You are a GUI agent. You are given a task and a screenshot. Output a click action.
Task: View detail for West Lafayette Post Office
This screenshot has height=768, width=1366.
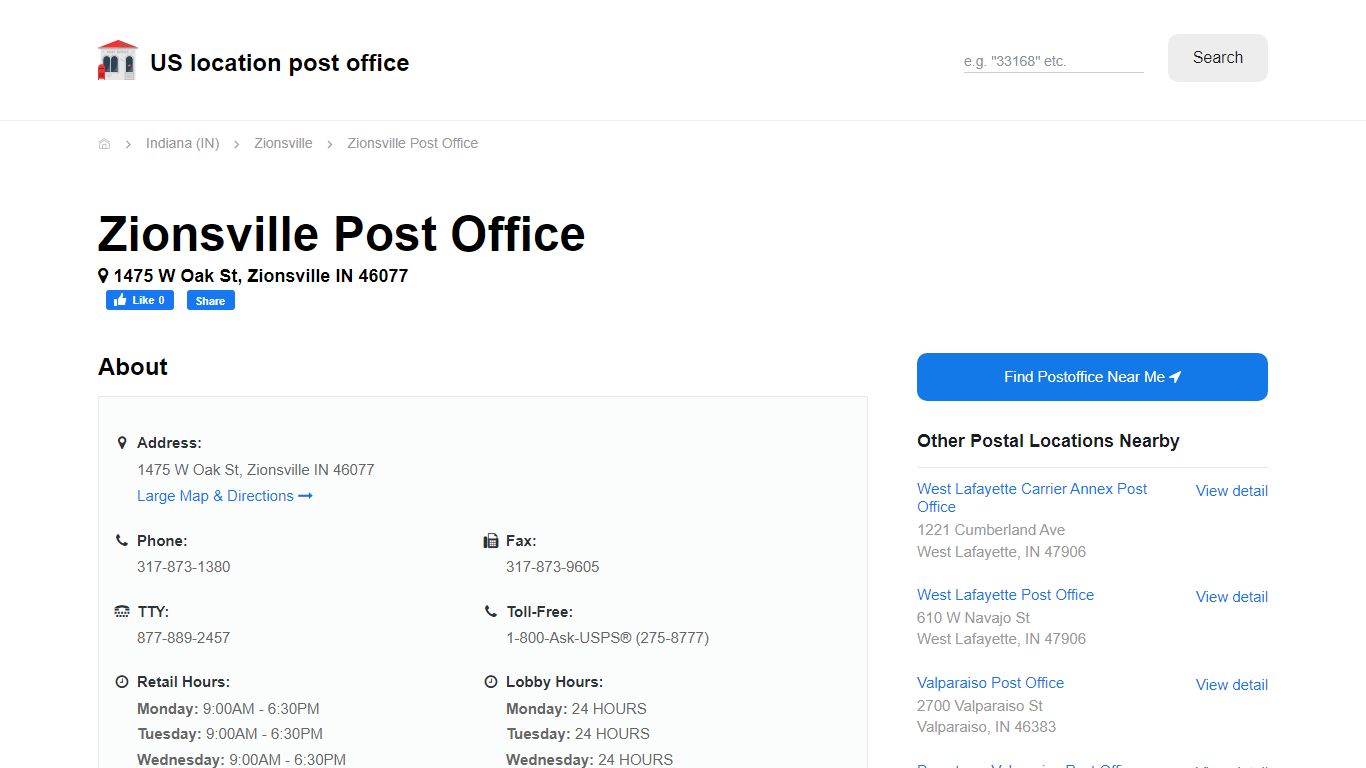point(1232,597)
